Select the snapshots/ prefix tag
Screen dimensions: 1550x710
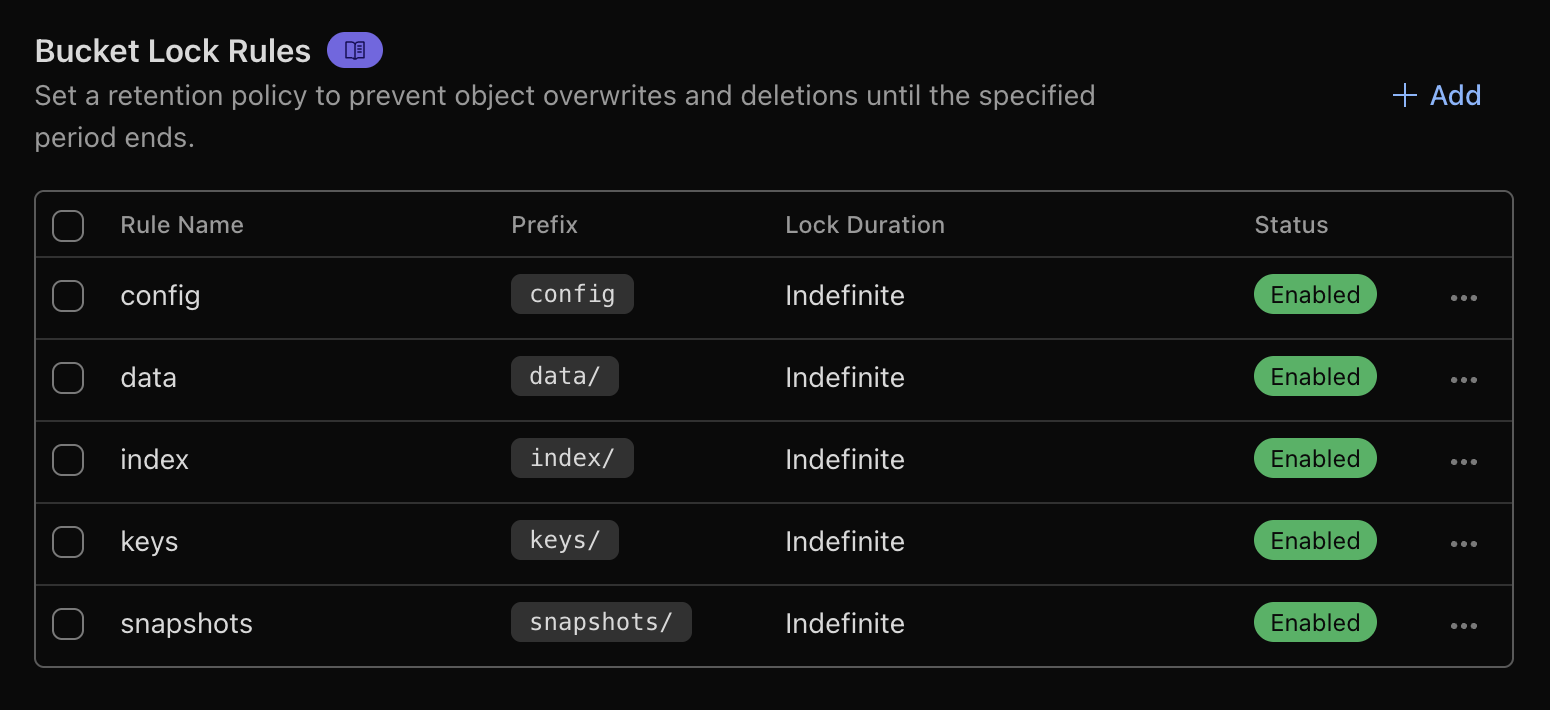point(601,621)
